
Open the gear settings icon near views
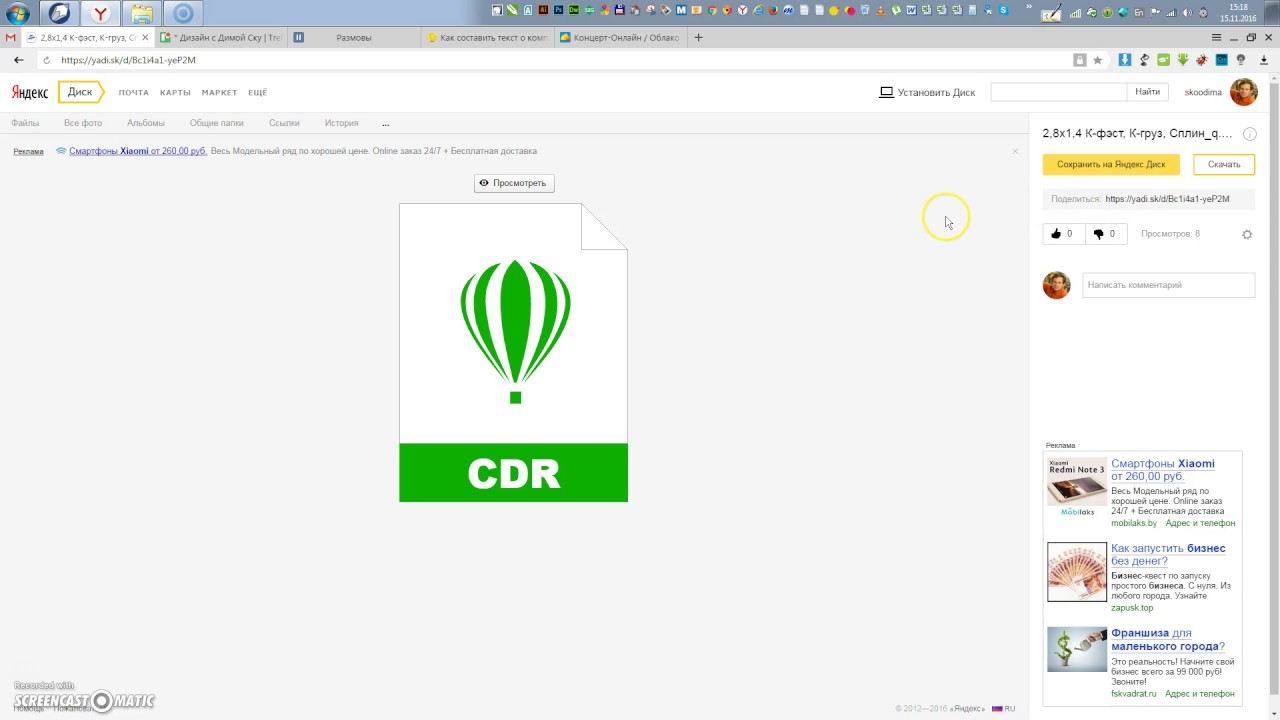[x=1247, y=234]
